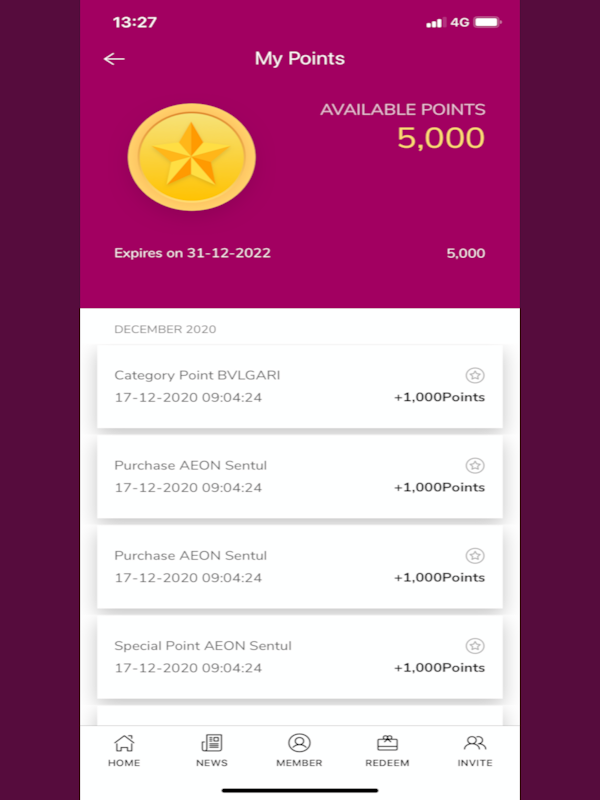
Task: Select the REDEEM tab label
Action: pos(387,763)
